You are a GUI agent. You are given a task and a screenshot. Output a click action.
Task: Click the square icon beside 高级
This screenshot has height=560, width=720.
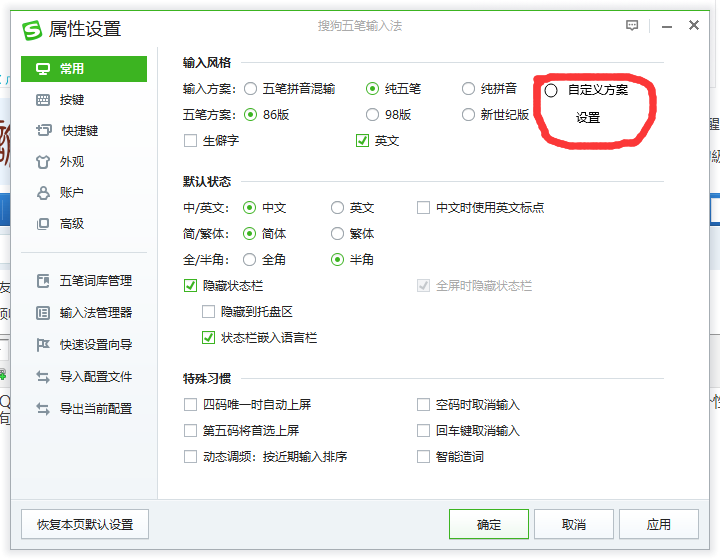(43, 224)
